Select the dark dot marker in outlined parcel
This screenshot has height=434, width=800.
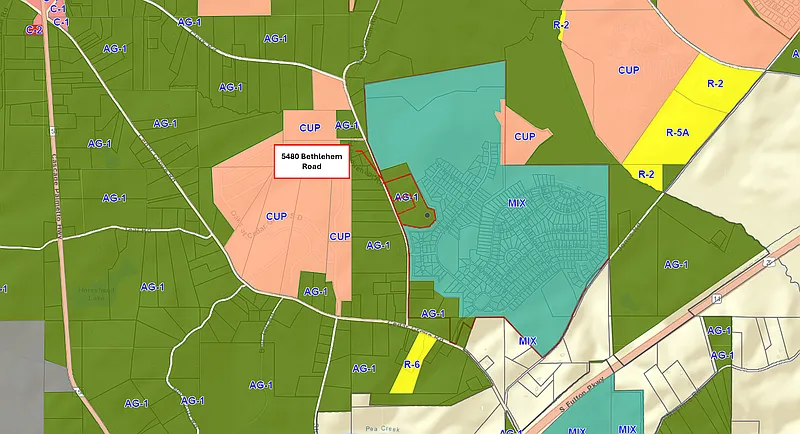pos(428,214)
